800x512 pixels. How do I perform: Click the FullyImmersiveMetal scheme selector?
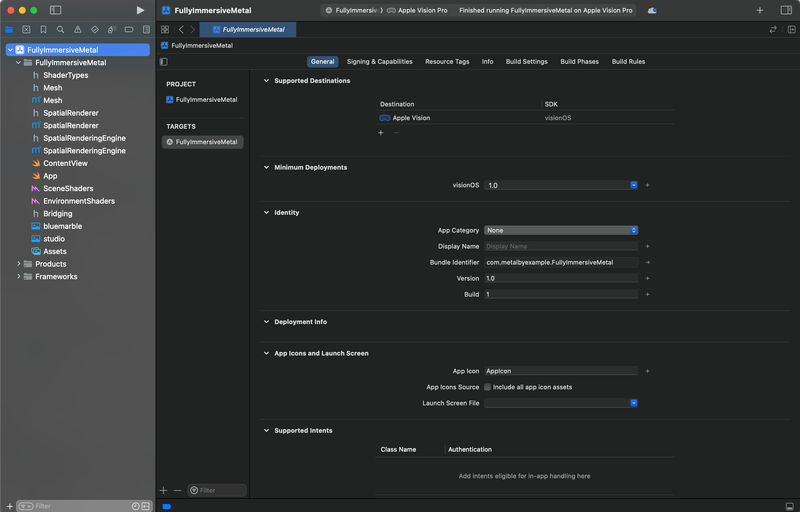pos(355,10)
